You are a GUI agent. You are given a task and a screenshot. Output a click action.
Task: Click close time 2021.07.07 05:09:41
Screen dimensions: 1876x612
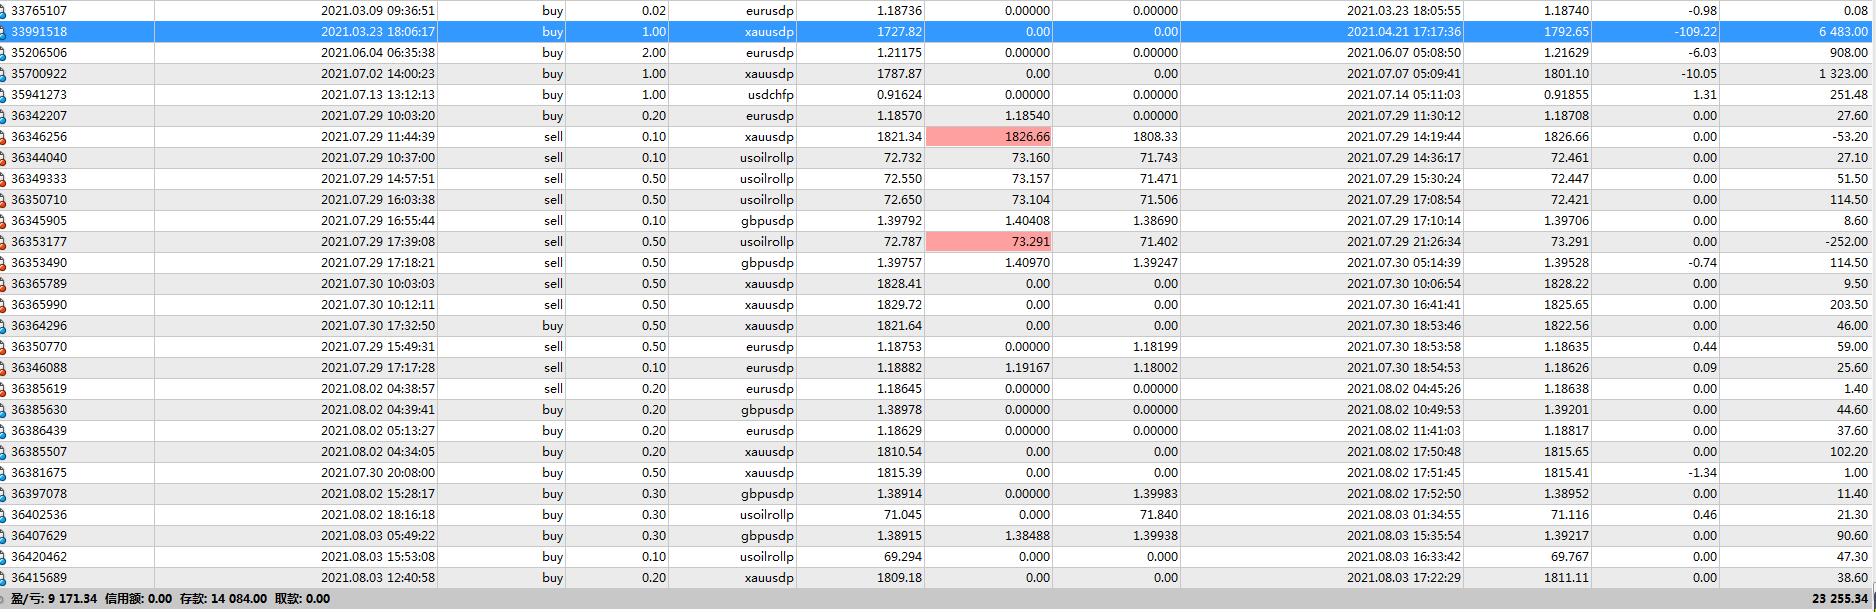1404,74
